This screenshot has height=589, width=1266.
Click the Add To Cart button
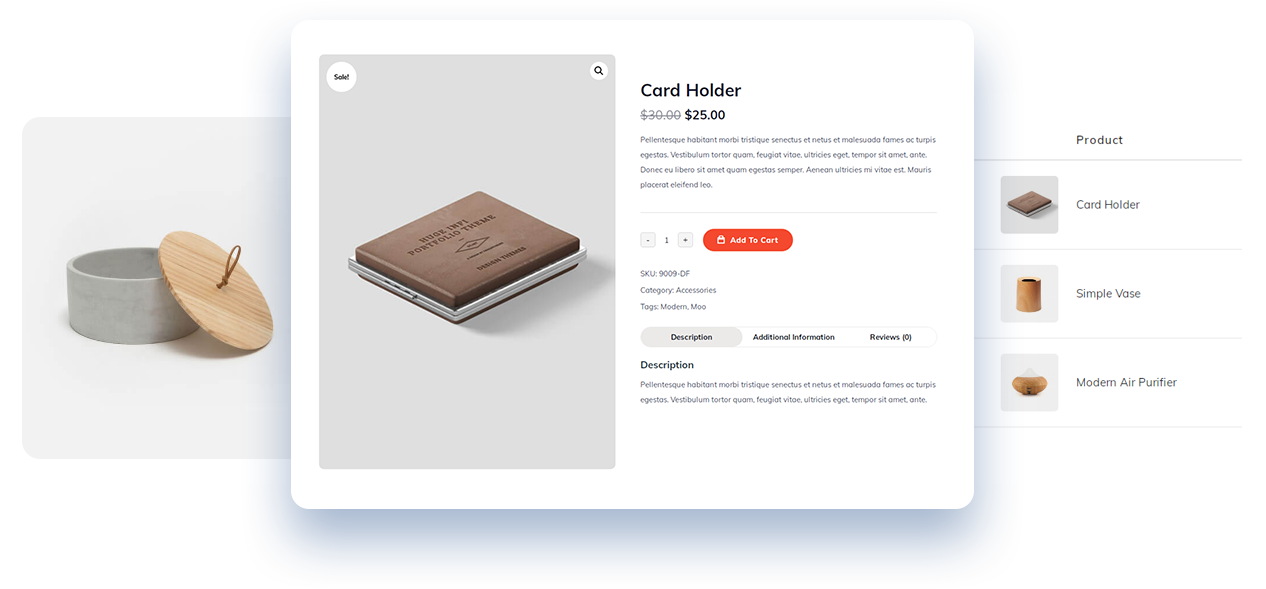pos(748,240)
